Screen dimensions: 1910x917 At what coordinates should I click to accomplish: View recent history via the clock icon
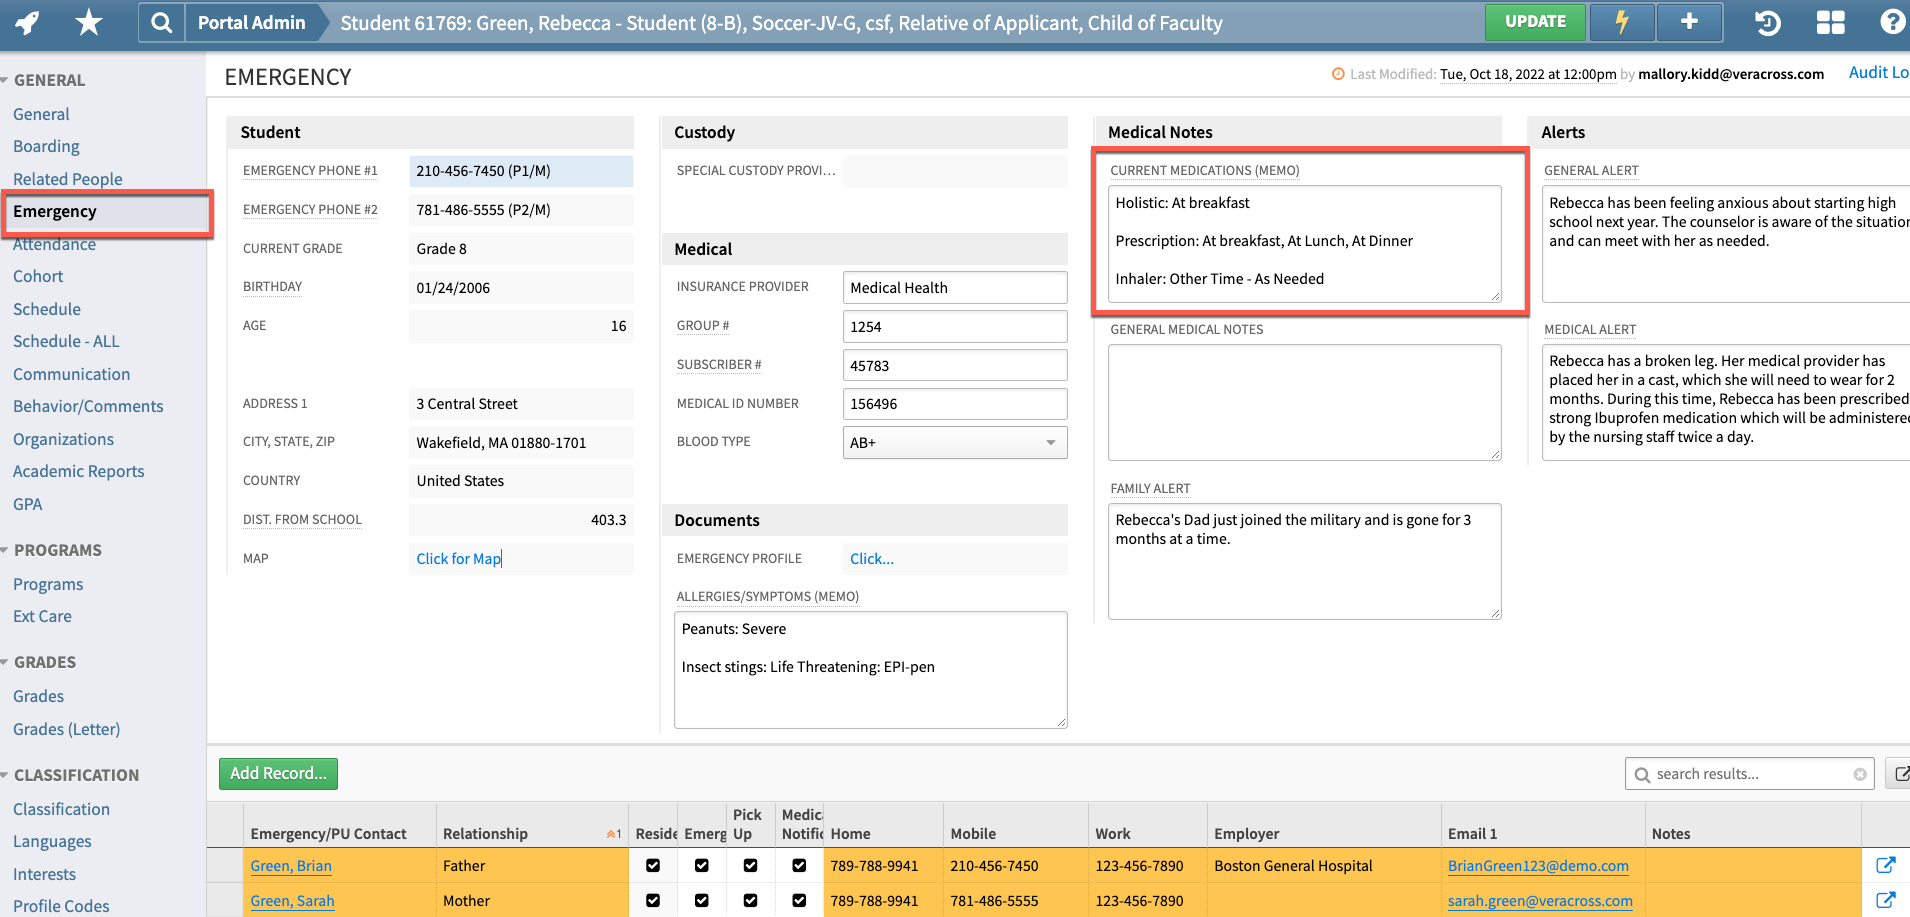click(x=1767, y=21)
